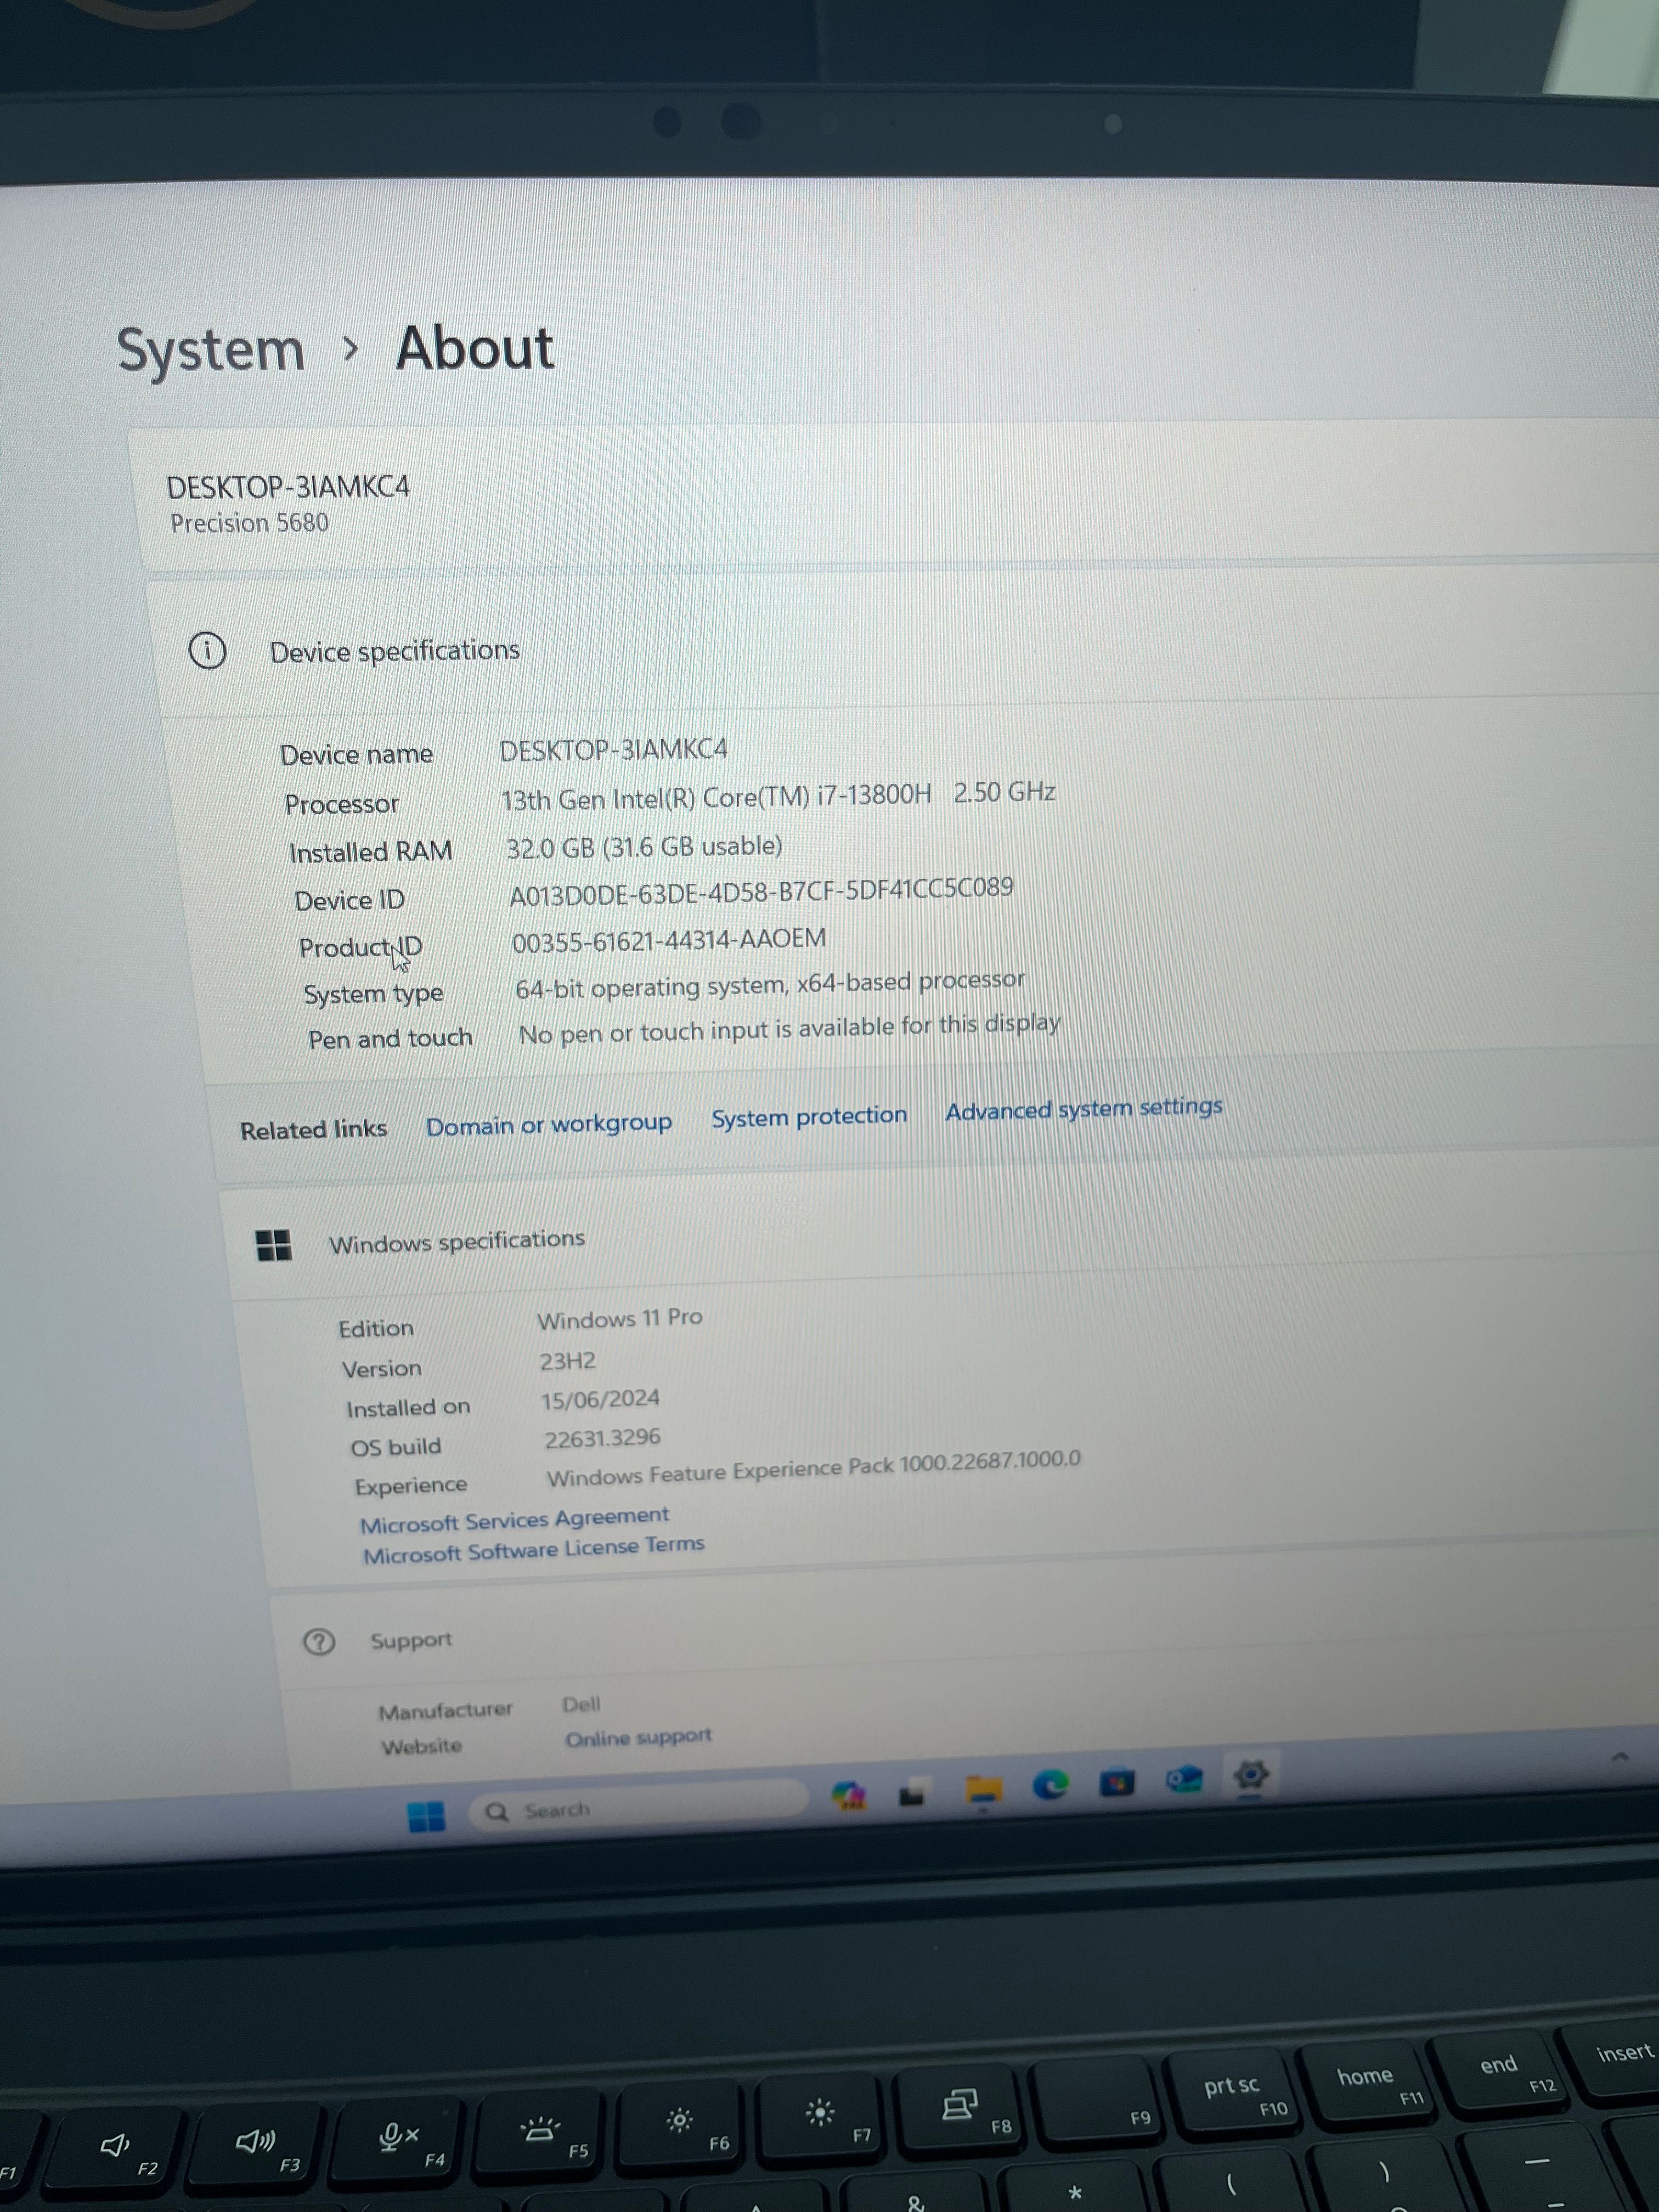Click the 23H2 version value
The height and width of the screenshot is (2212, 1659).
(567, 1362)
